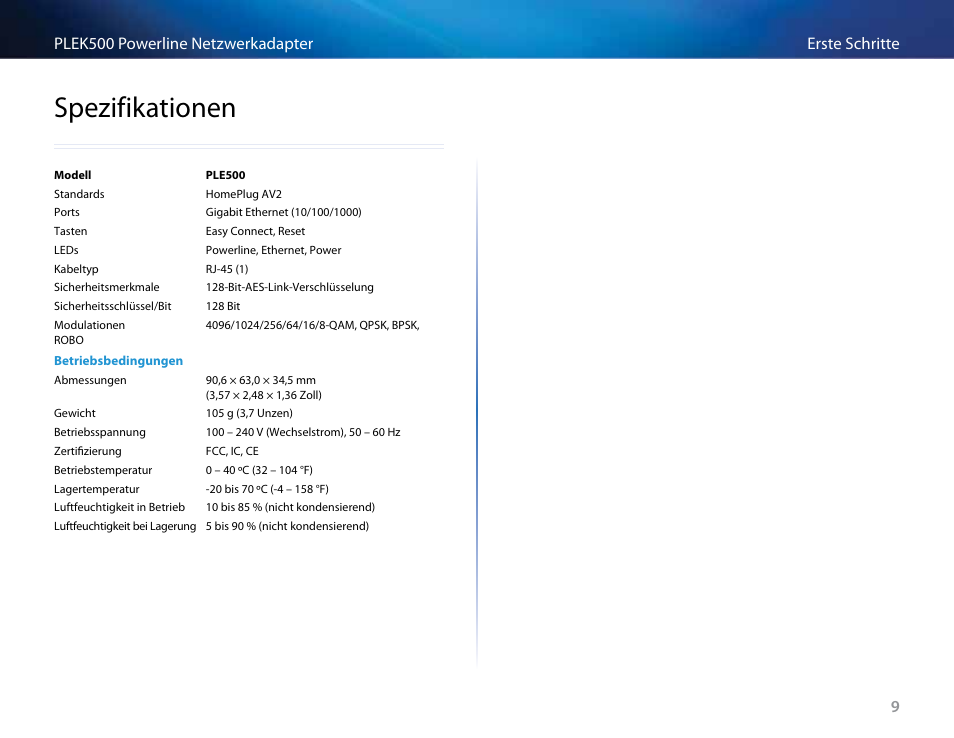Click the 128-Bit-AES-Link-Verschlüsselung value
The width and height of the screenshot is (954, 738).
click(290, 287)
